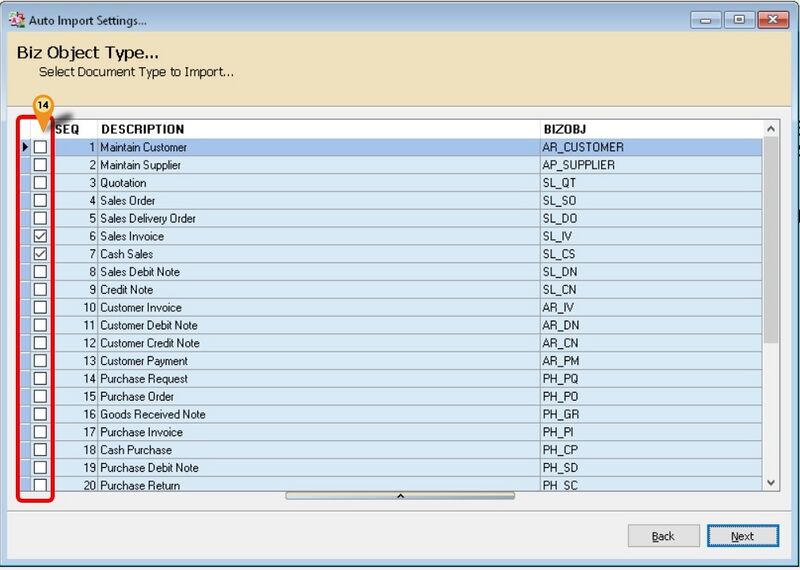Check the Maintain Customer checkbox
The width and height of the screenshot is (800, 570).
click(41, 148)
